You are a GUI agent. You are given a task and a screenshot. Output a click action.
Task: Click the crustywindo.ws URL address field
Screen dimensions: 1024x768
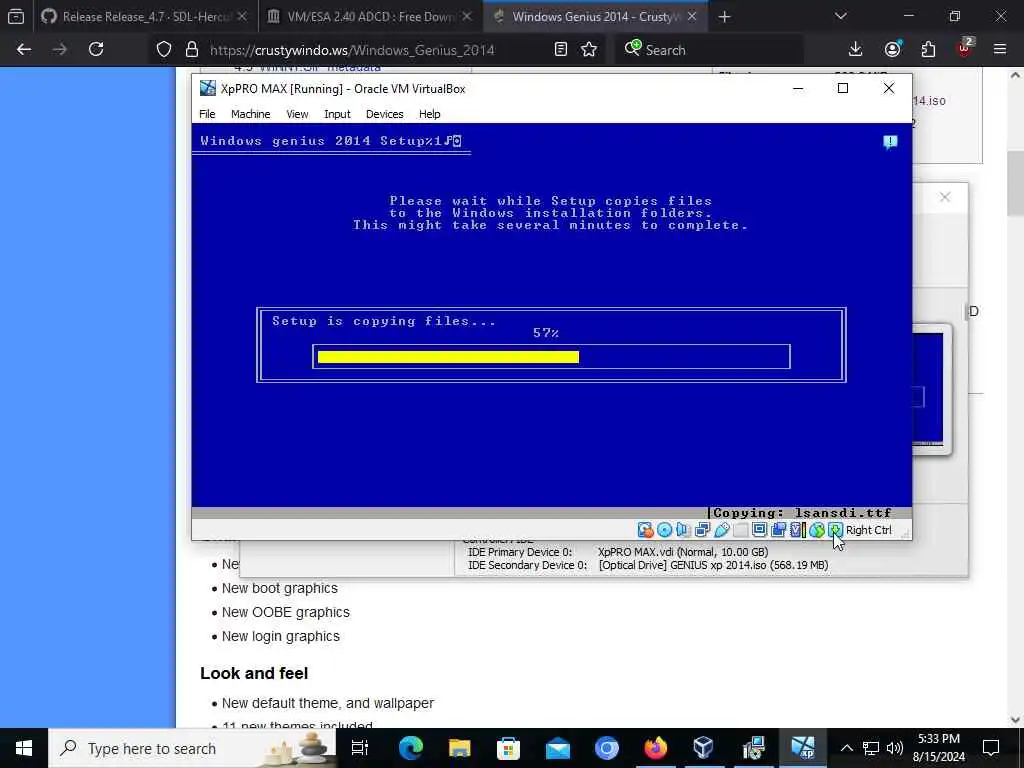352,50
